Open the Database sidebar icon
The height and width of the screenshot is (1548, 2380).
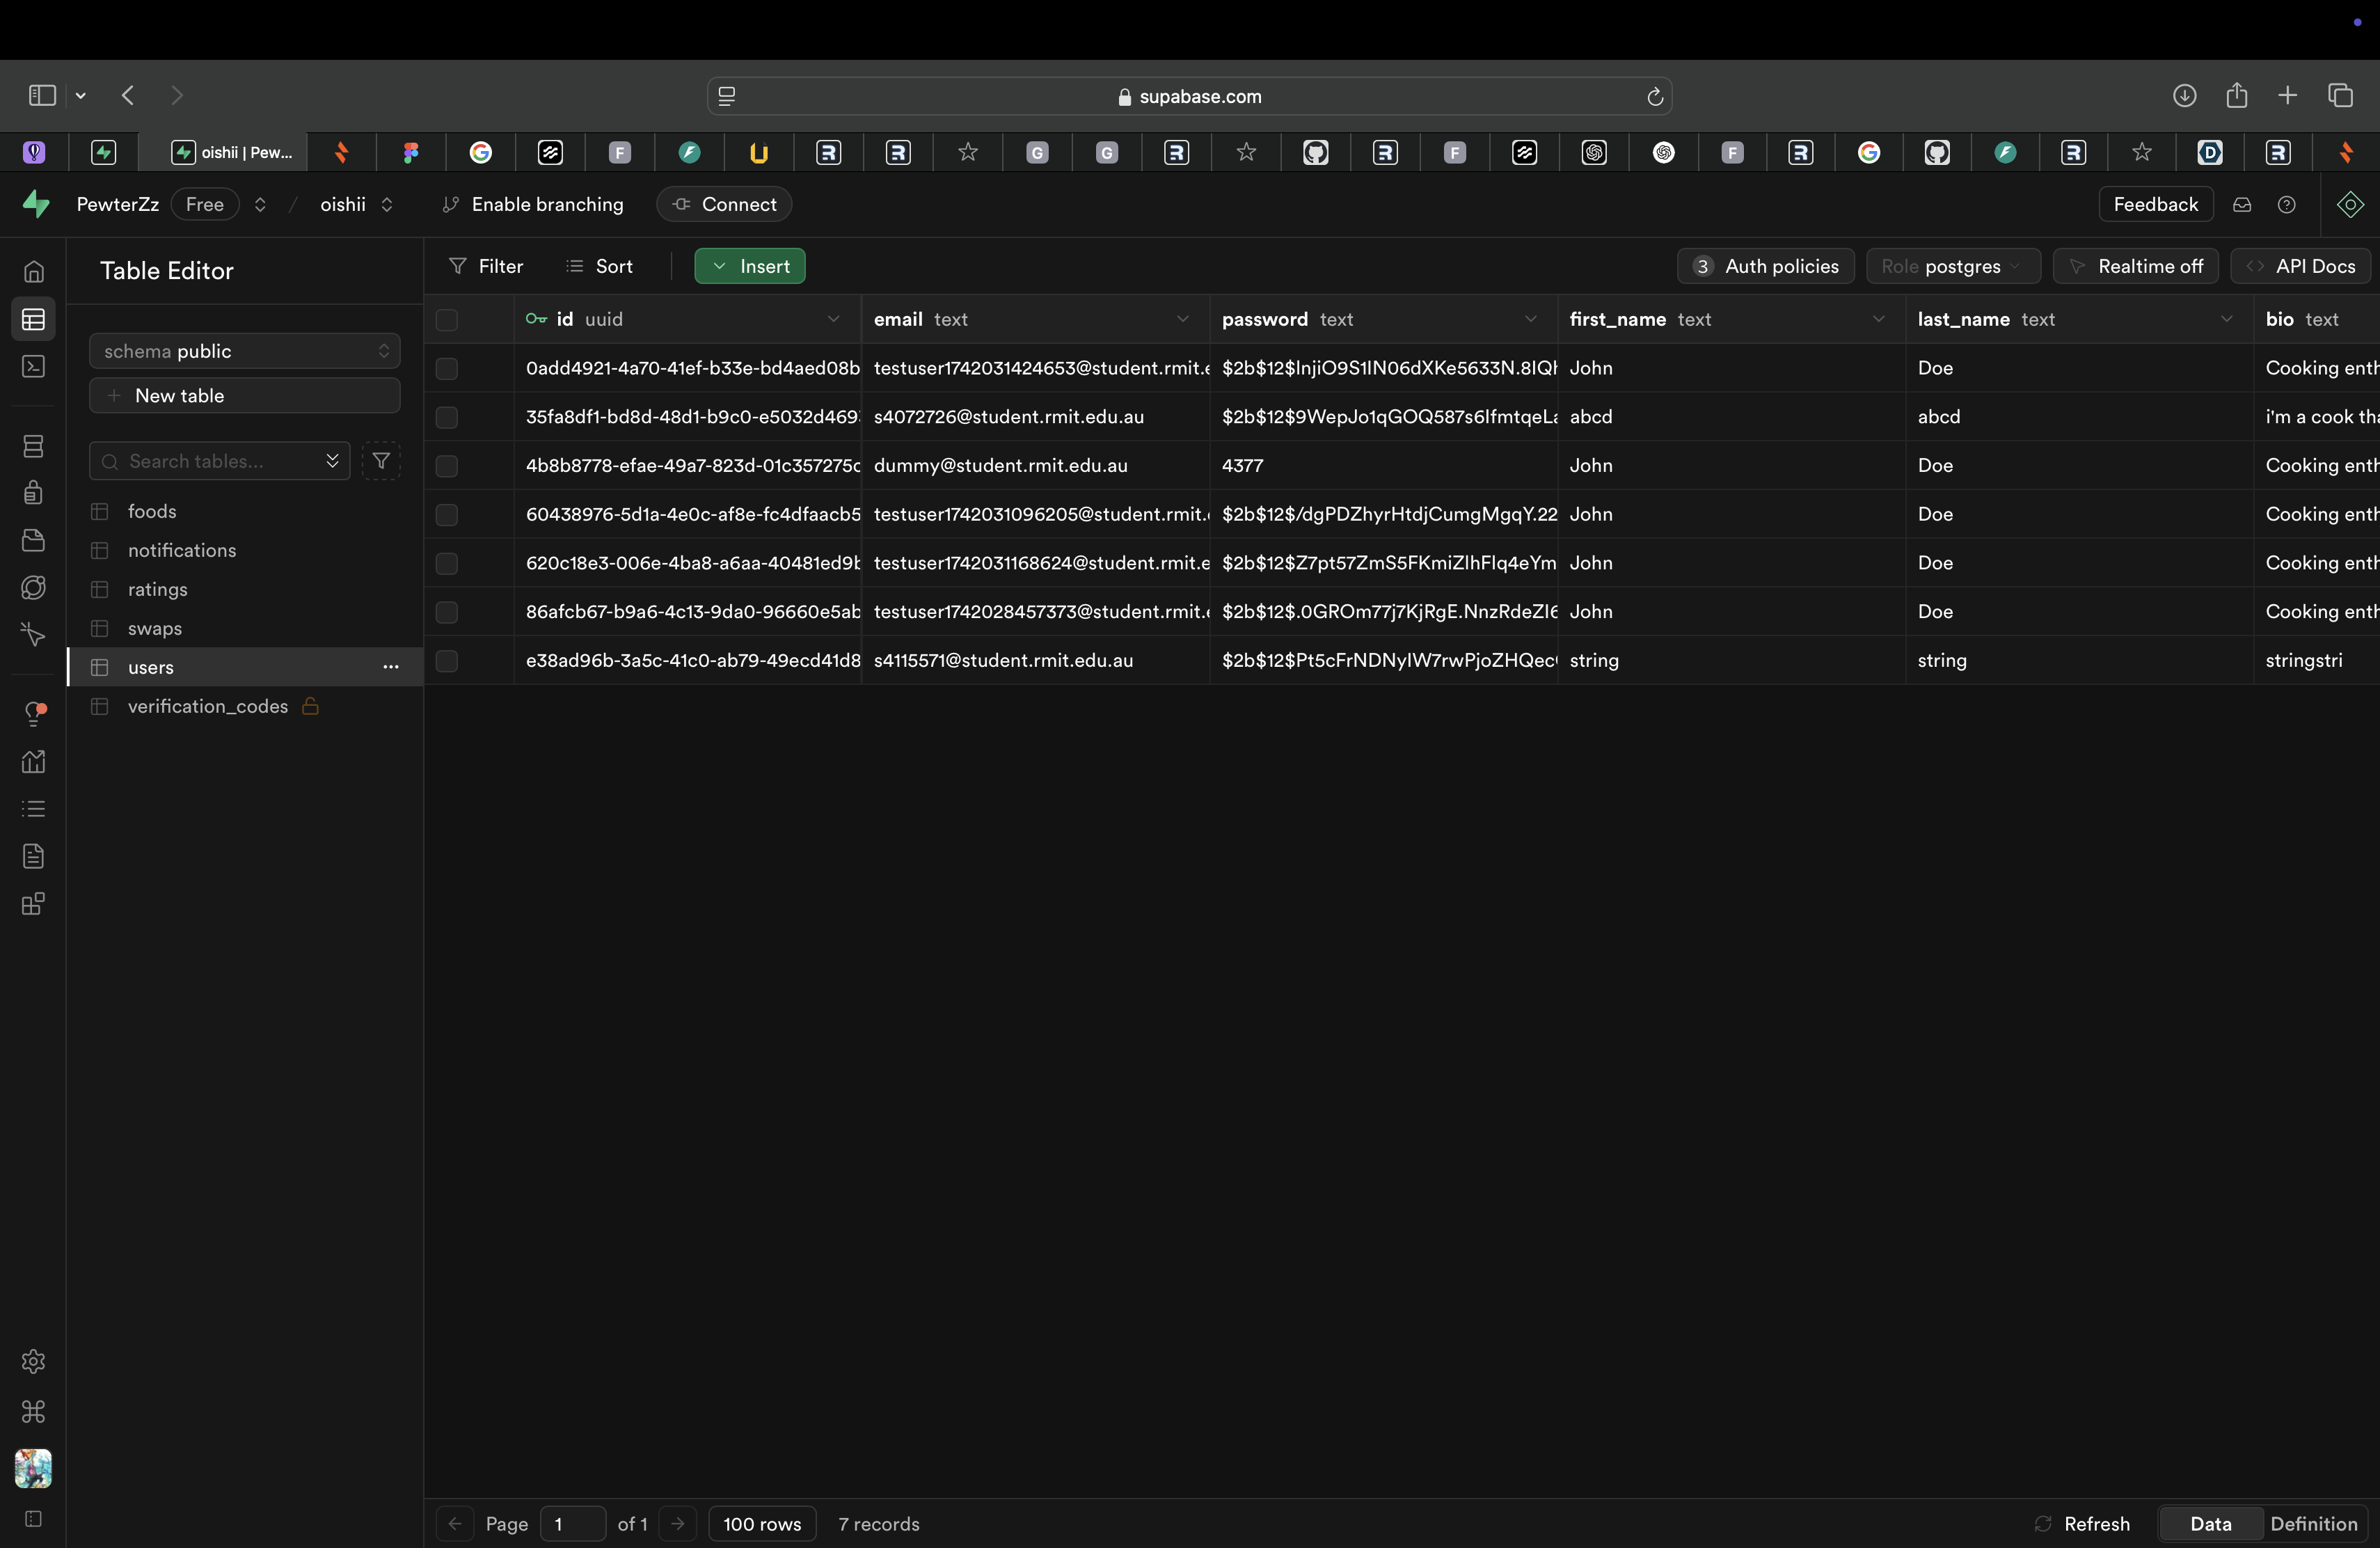(33, 446)
